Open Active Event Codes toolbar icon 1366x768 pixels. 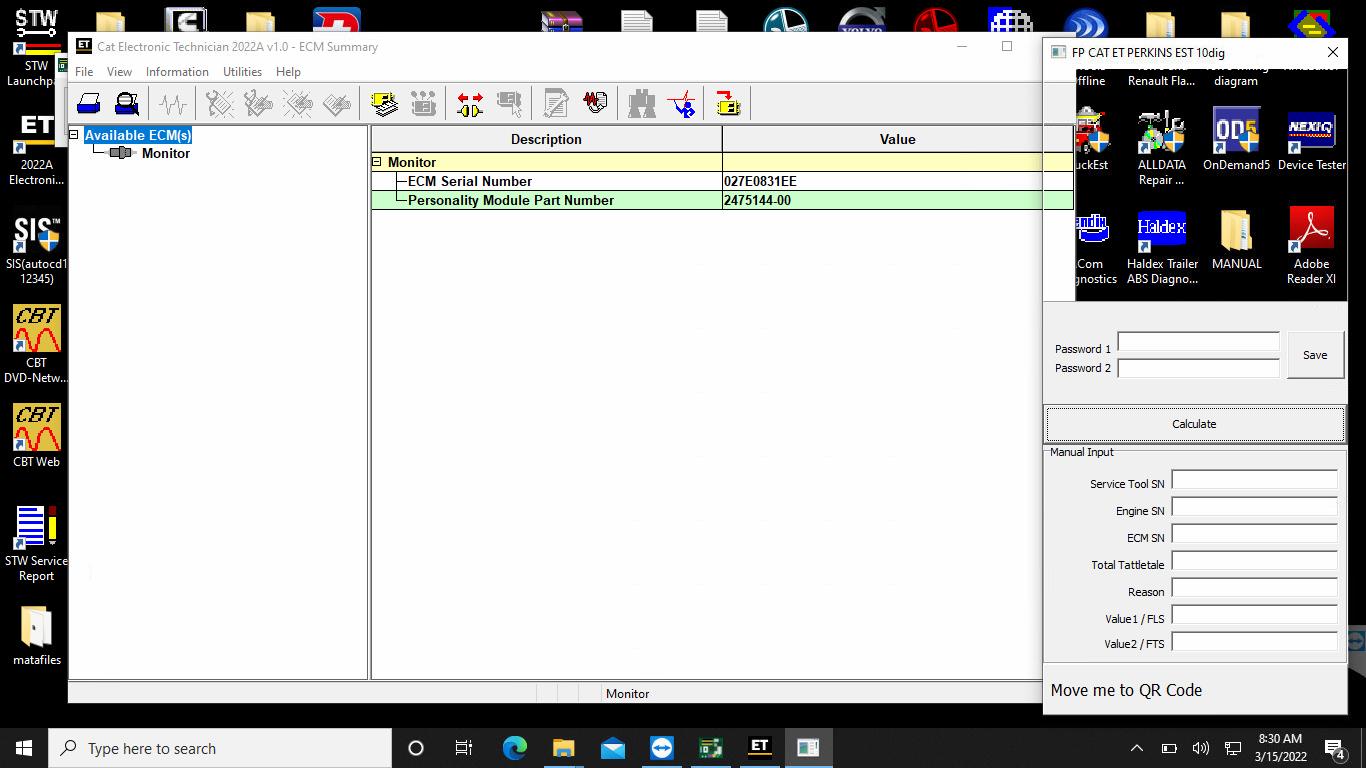click(x=297, y=103)
